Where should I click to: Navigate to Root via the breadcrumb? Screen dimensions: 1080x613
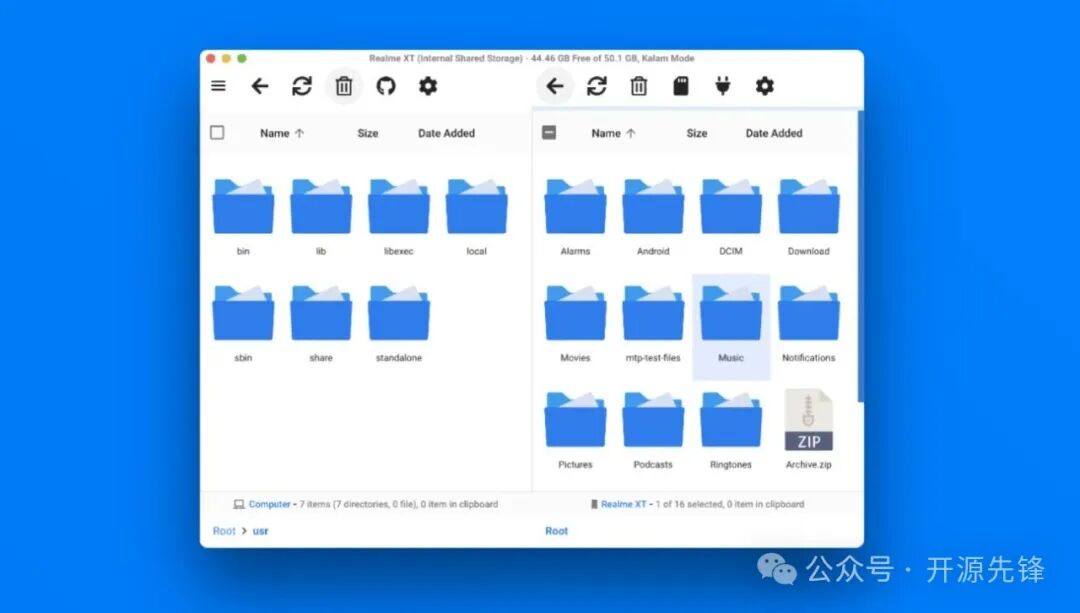[x=224, y=530]
